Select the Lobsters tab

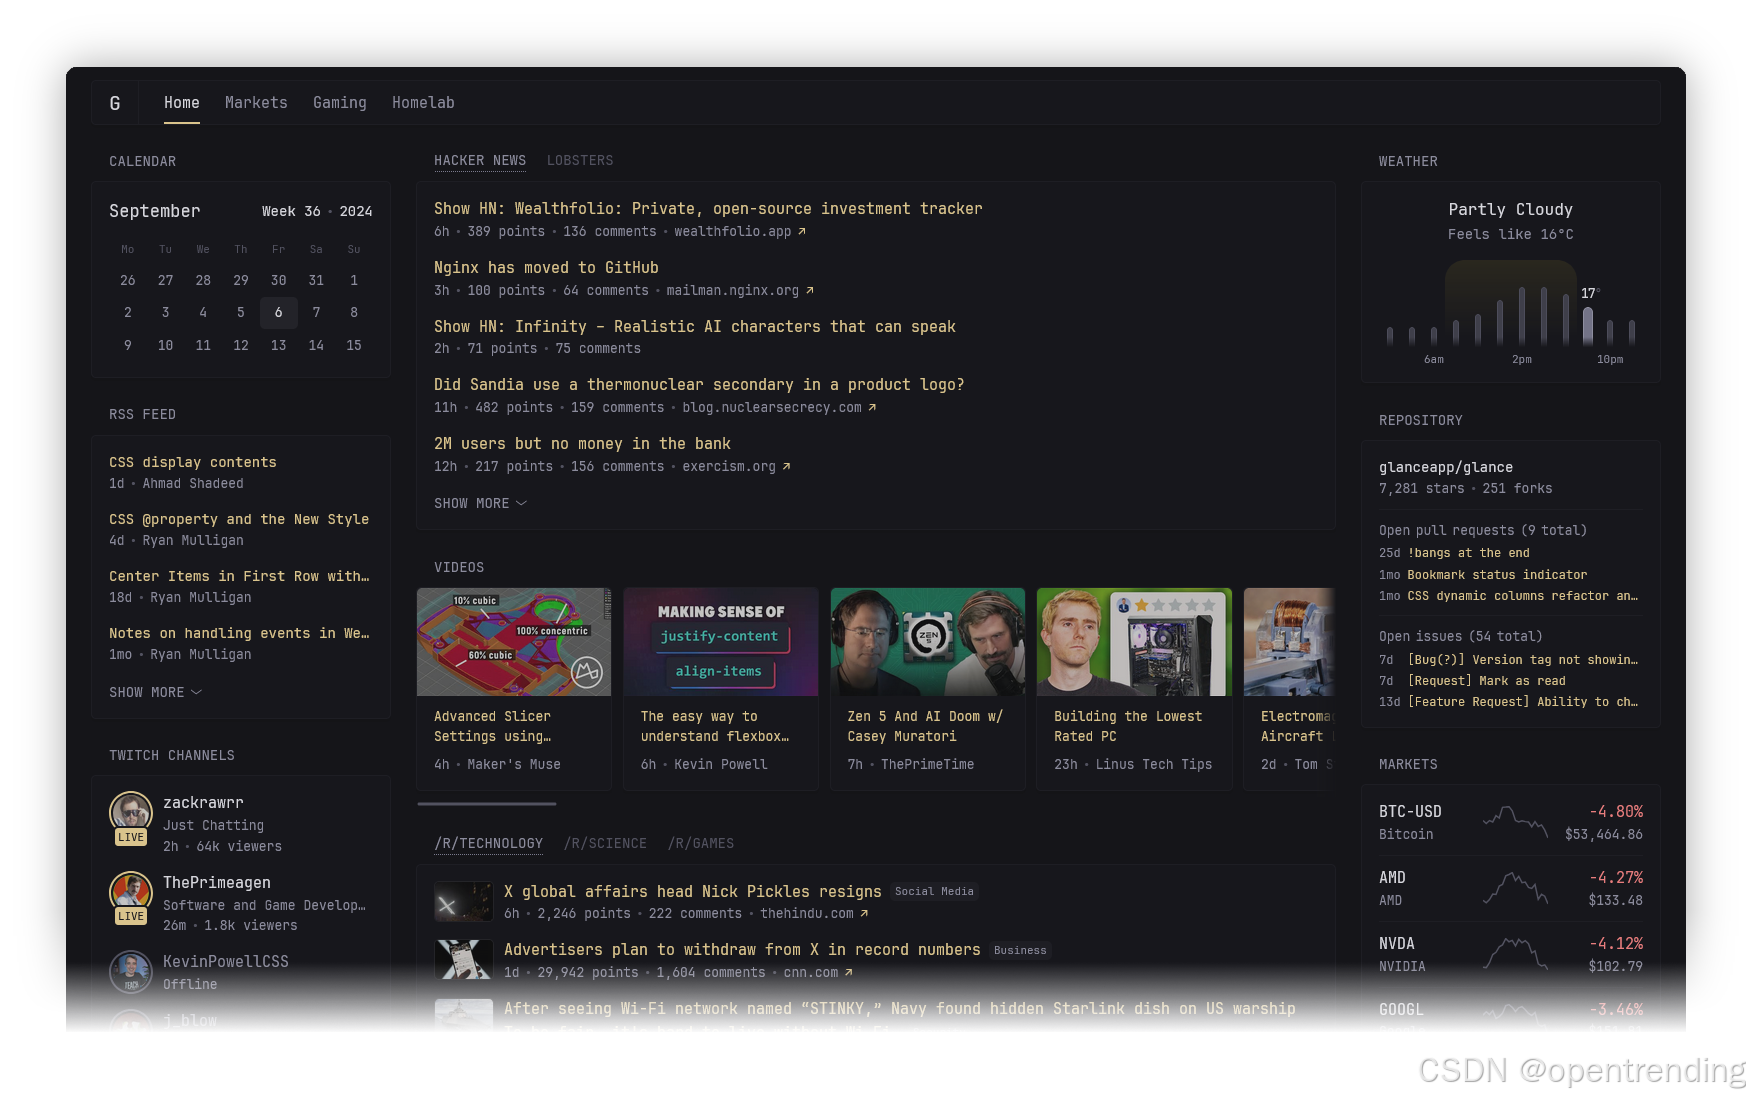(580, 161)
